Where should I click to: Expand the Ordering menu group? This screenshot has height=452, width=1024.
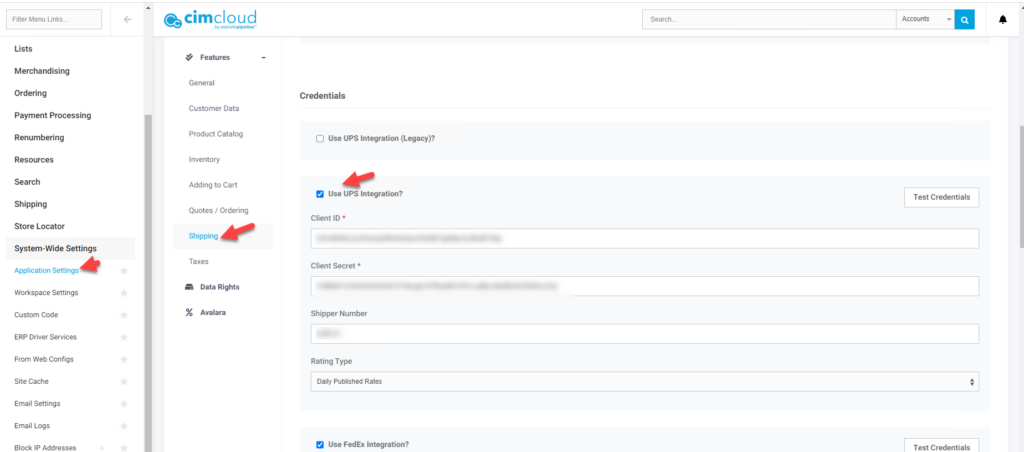31,93
